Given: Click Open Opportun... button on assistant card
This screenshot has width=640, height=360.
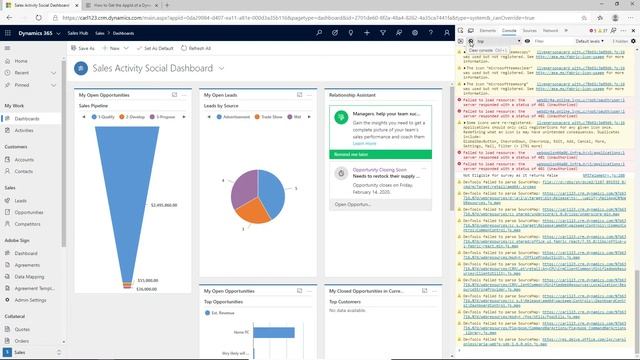Looking at the screenshot, I should pos(380,204).
